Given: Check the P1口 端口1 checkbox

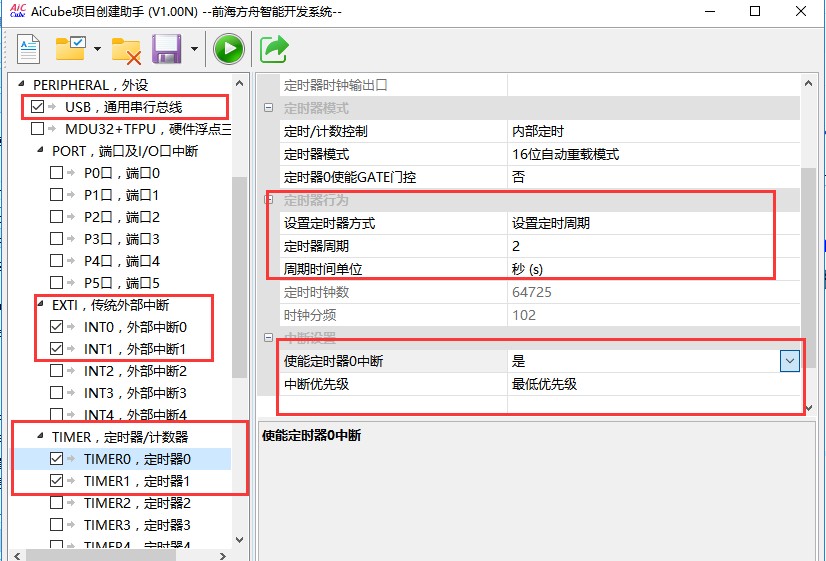Looking at the screenshot, I should 56,195.
